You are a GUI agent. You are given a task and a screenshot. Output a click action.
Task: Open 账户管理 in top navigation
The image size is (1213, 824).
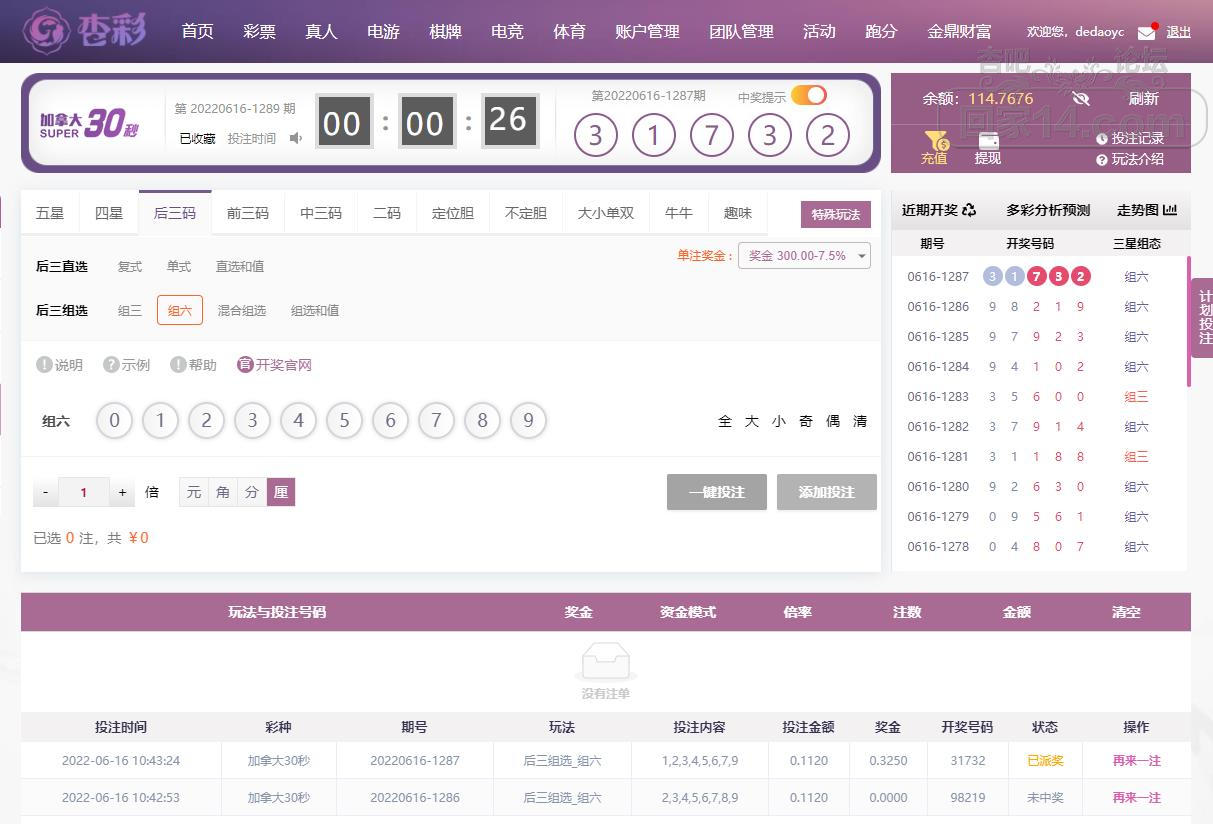click(647, 31)
